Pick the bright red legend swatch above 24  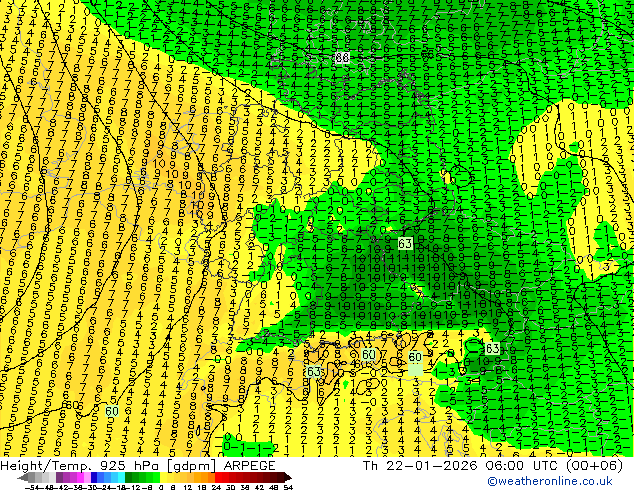pyautogui.click(x=218, y=478)
